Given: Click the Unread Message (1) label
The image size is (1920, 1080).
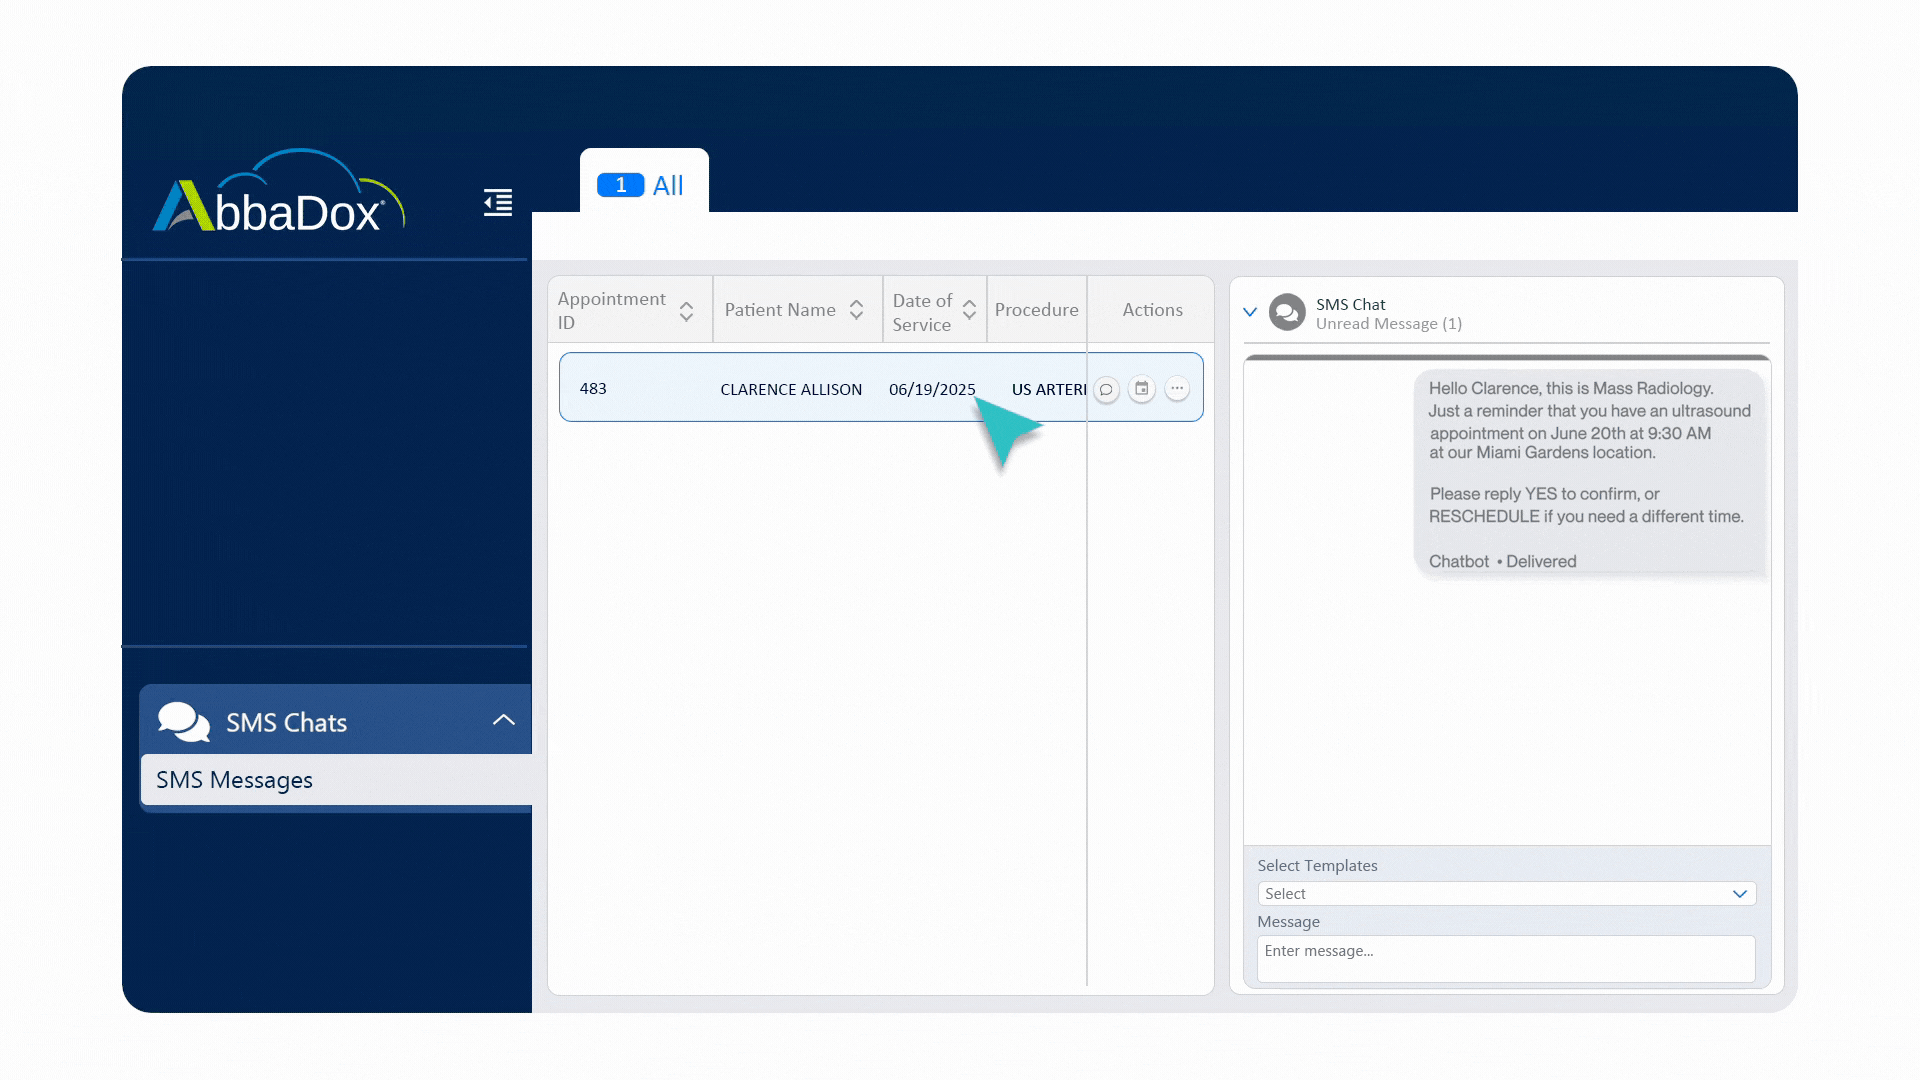Looking at the screenshot, I should pos(1388,324).
